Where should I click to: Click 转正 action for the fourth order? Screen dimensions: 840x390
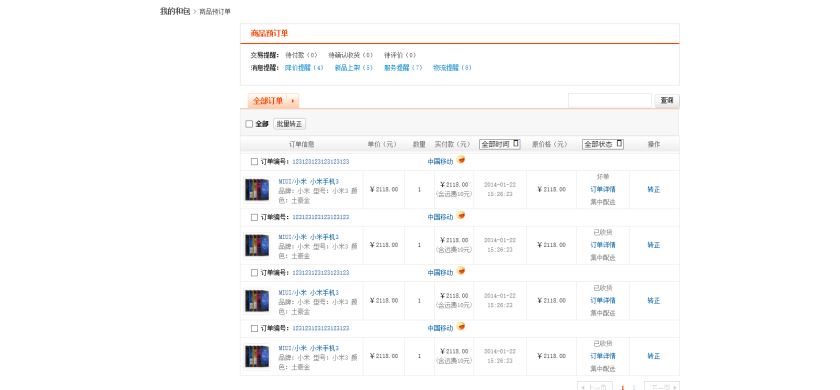pyautogui.click(x=654, y=356)
